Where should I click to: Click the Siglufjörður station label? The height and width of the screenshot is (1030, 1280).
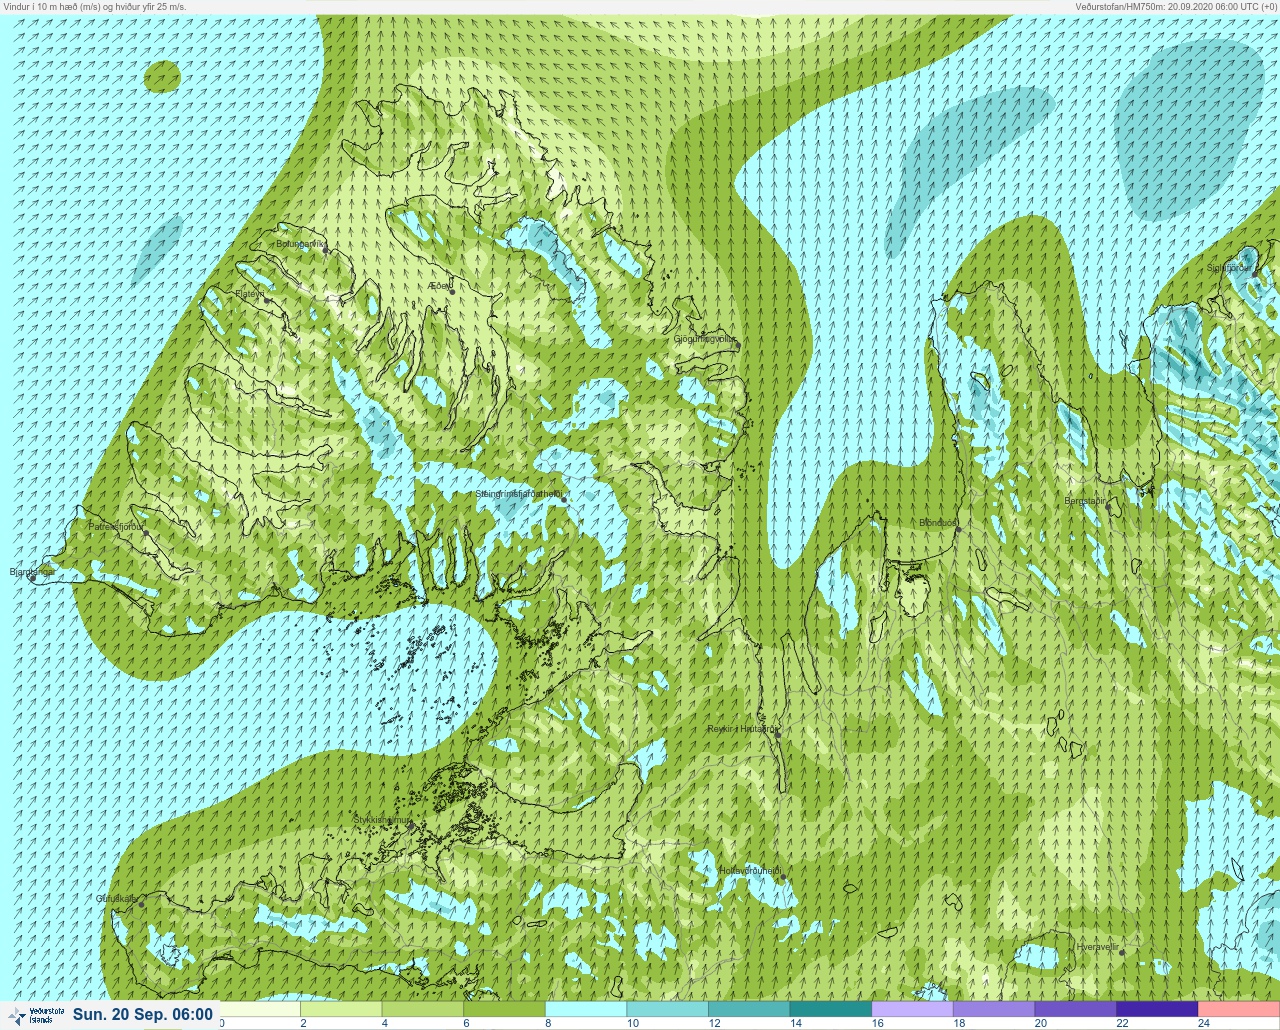pos(1228,268)
